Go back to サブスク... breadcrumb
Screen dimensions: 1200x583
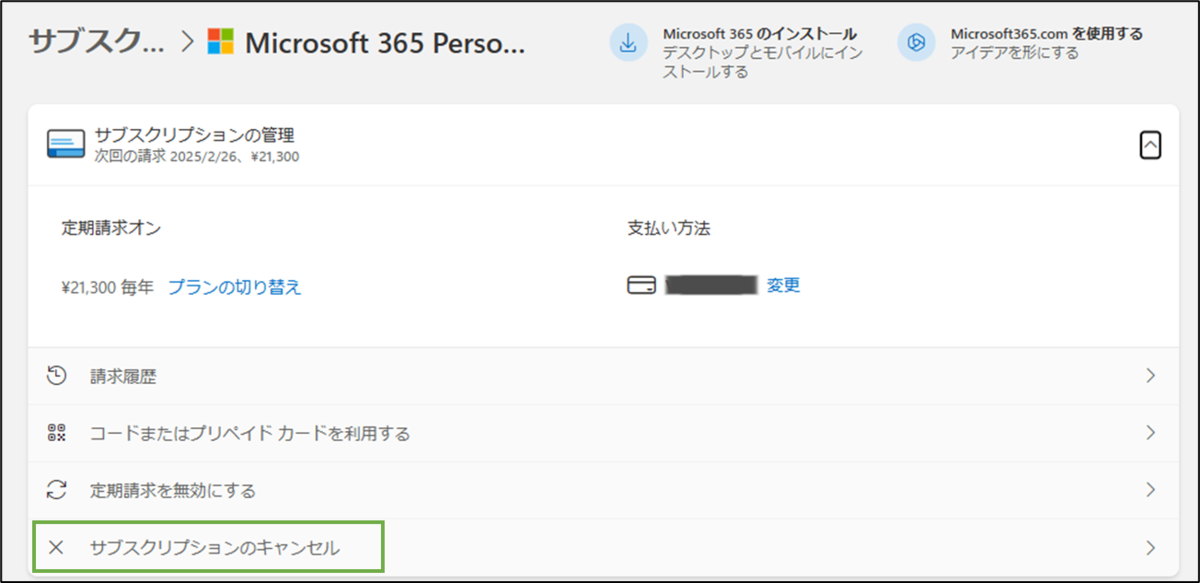97,41
